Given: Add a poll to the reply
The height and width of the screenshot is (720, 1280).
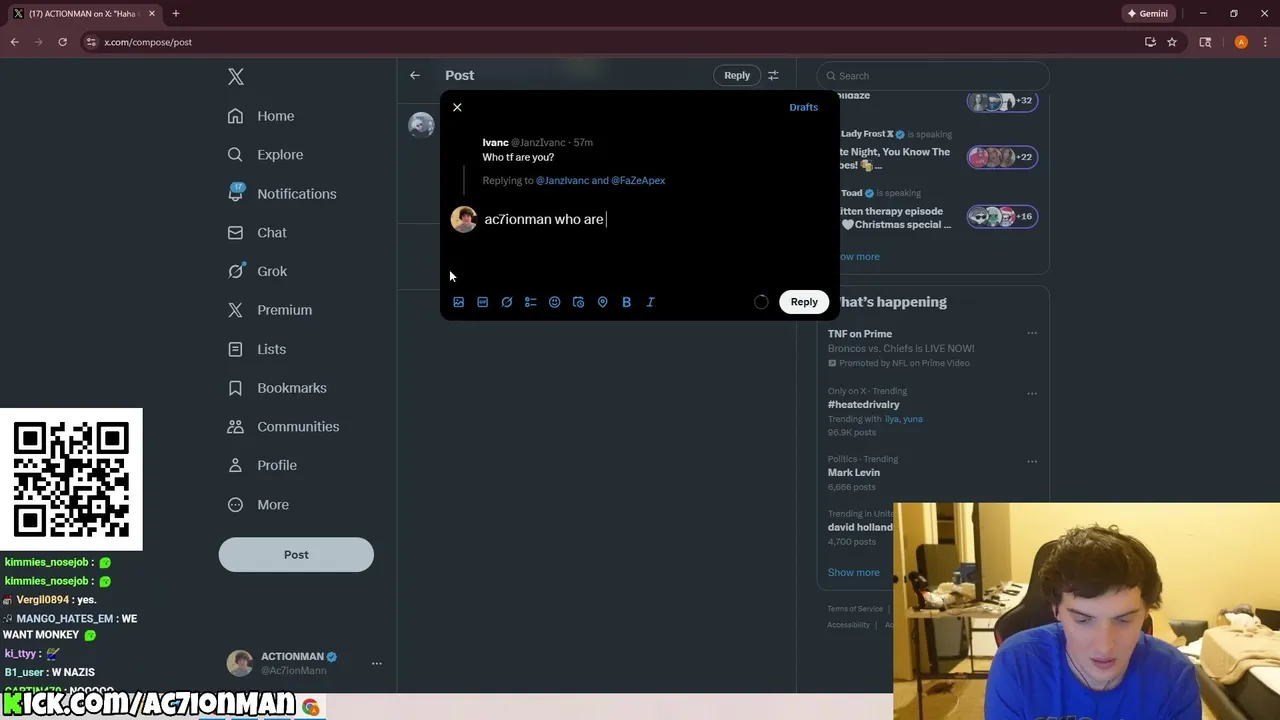Looking at the screenshot, I should click(530, 302).
